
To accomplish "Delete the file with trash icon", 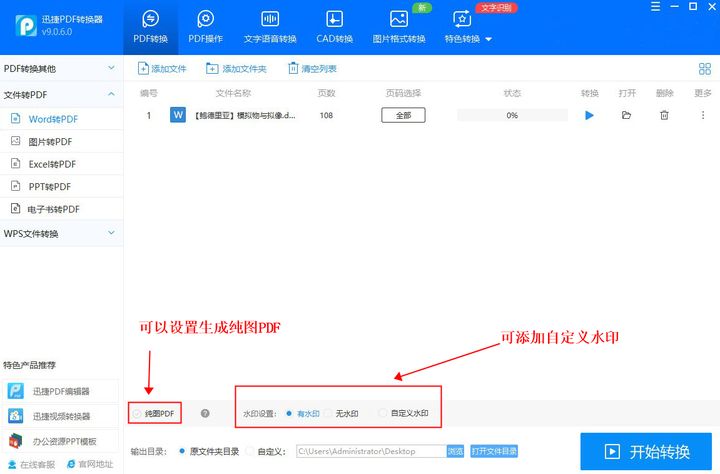I will pyautogui.click(x=664, y=115).
